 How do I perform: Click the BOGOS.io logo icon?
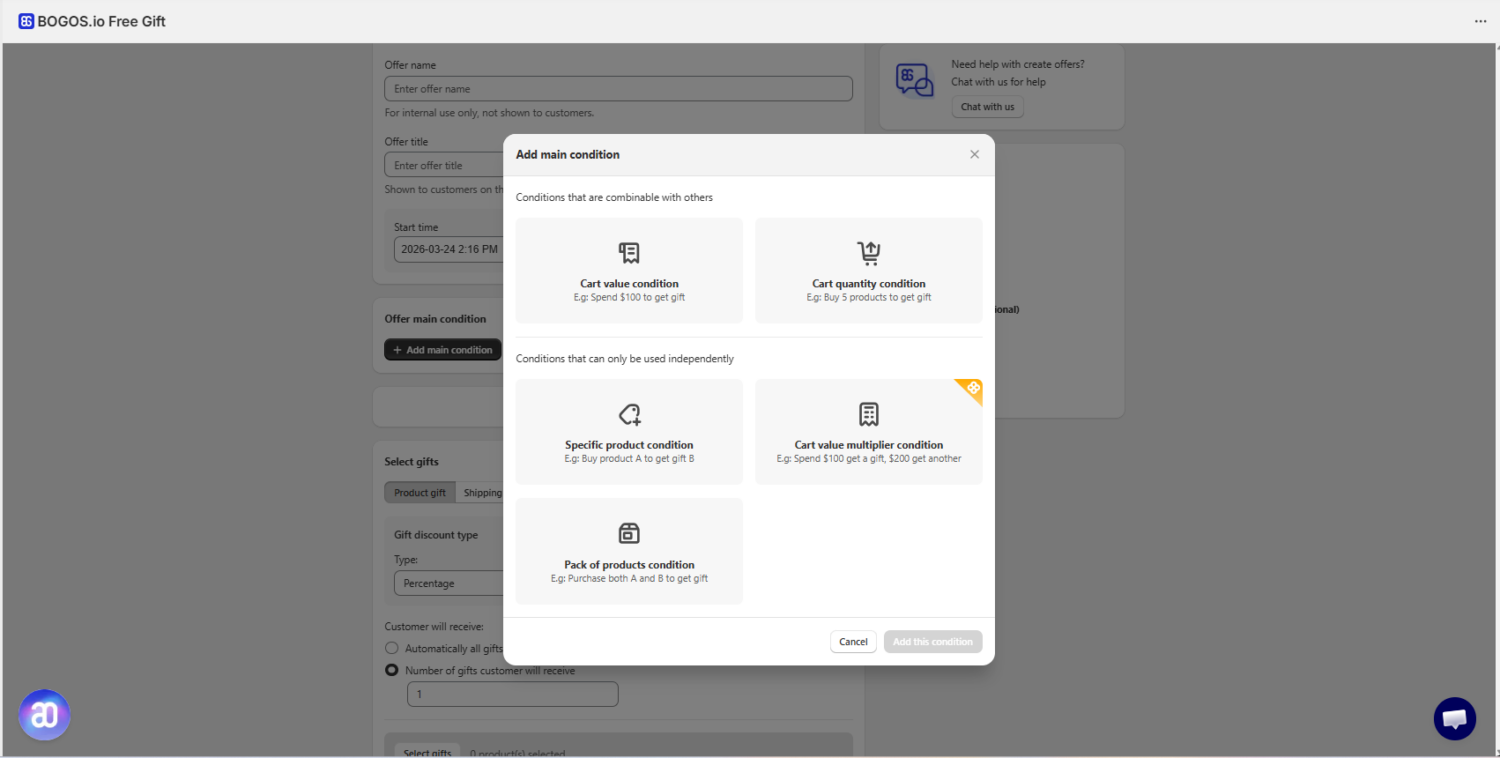click(26, 21)
